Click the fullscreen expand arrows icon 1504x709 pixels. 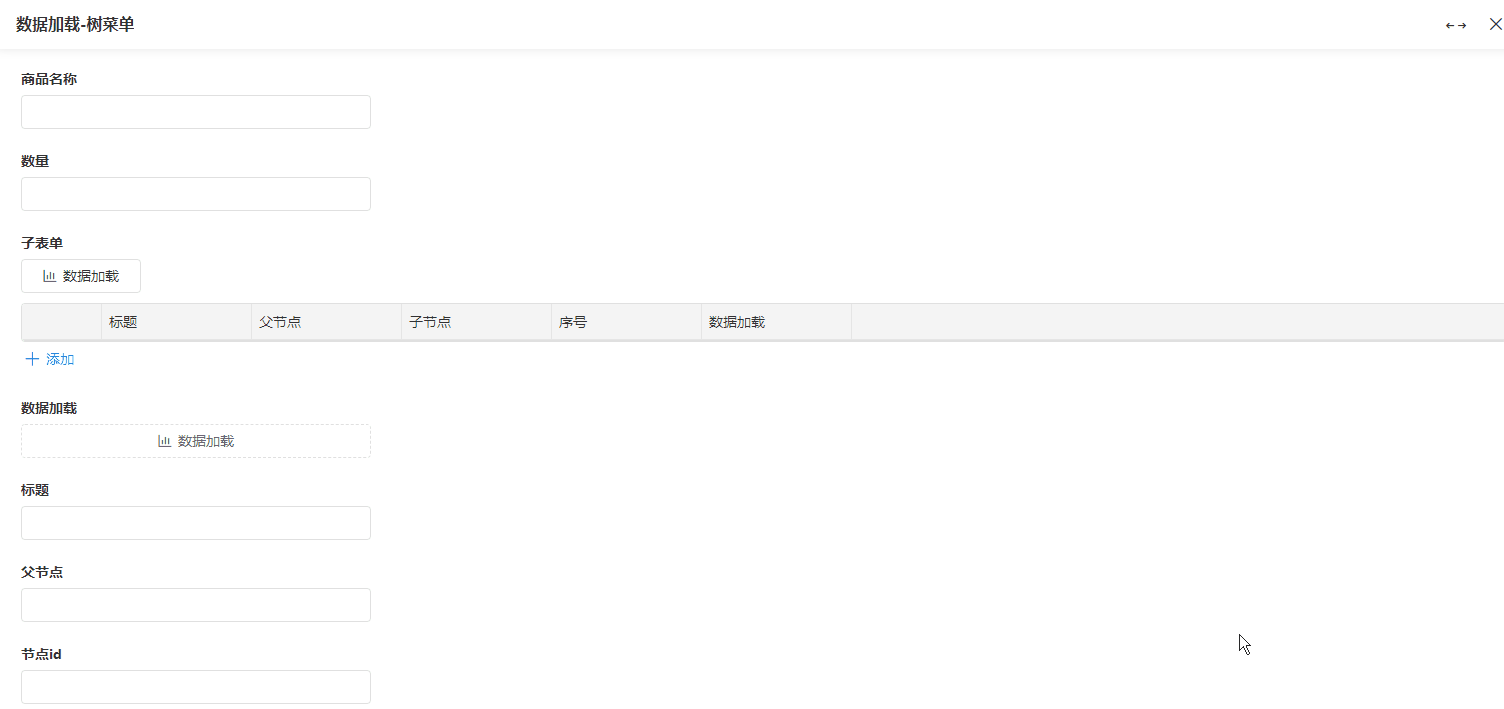(1455, 25)
